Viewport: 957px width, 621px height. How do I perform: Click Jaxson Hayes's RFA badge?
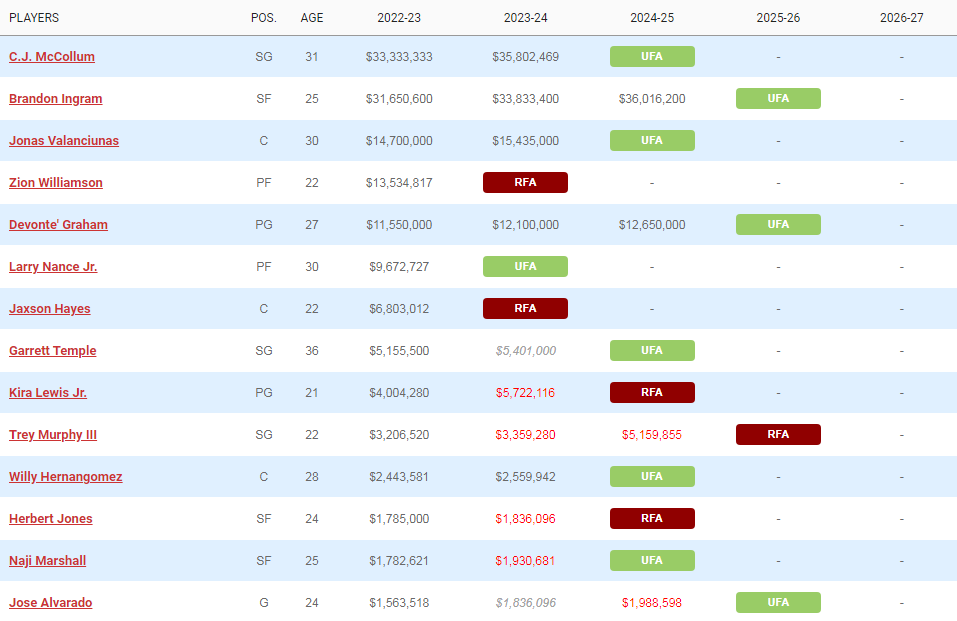point(525,309)
